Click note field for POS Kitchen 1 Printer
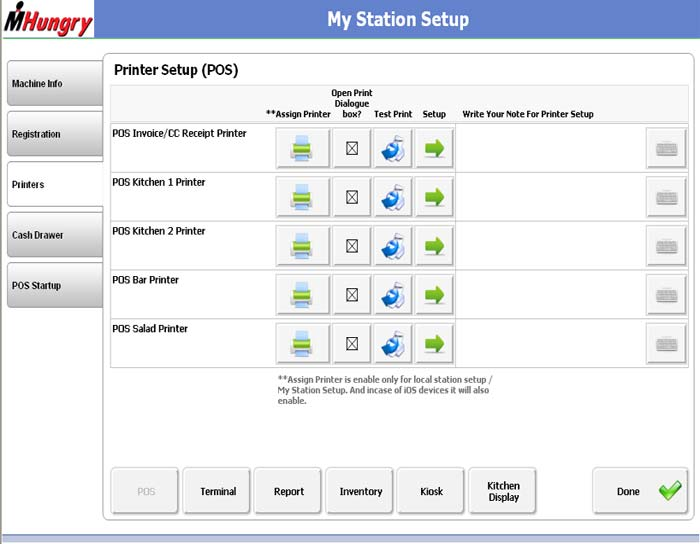 tap(550, 197)
